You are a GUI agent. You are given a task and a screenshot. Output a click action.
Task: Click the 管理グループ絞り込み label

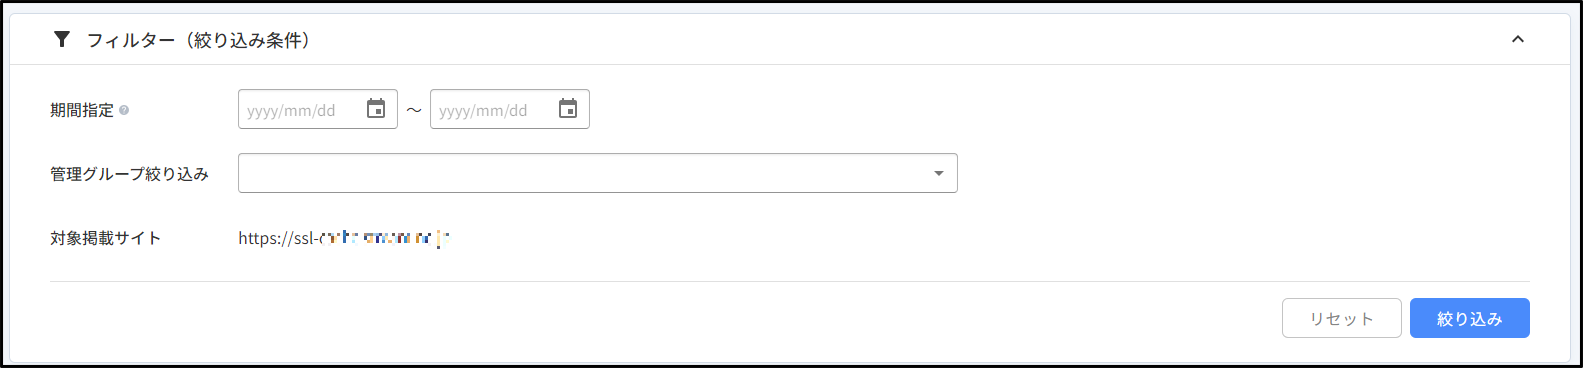pyautogui.click(x=129, y=174)
